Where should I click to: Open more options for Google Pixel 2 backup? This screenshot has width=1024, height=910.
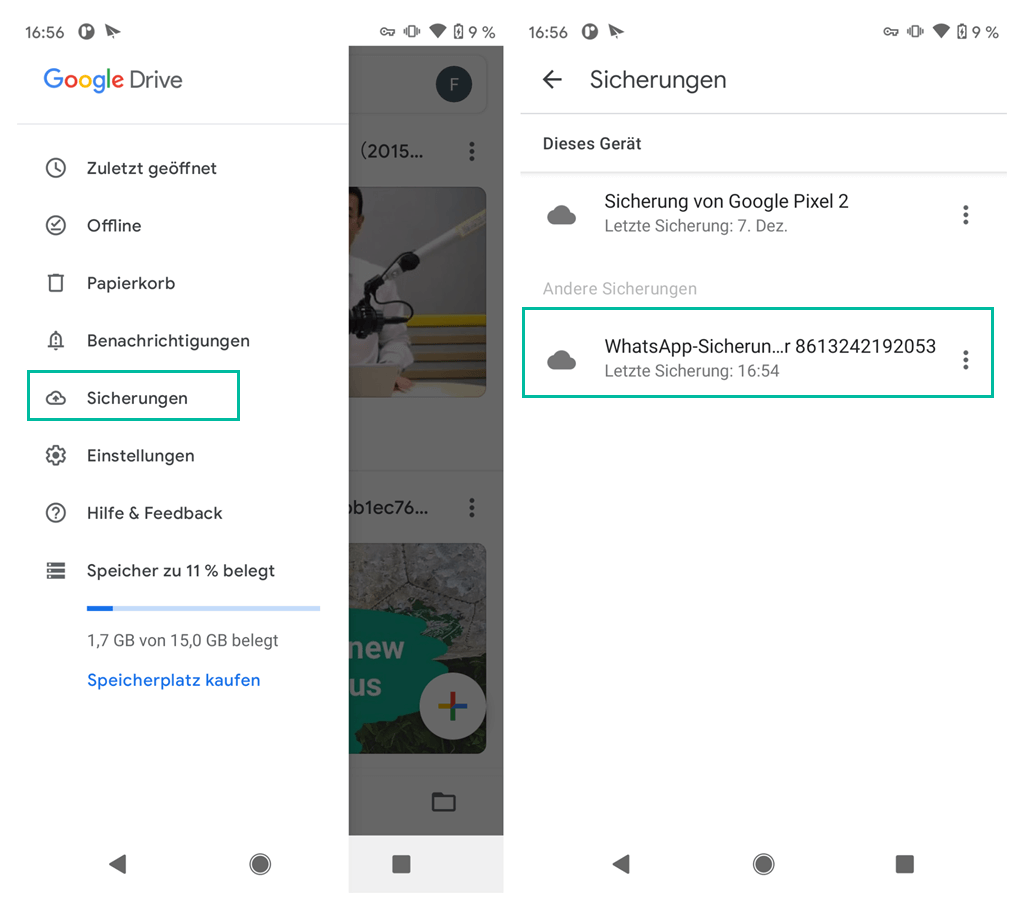coord(965,215)
